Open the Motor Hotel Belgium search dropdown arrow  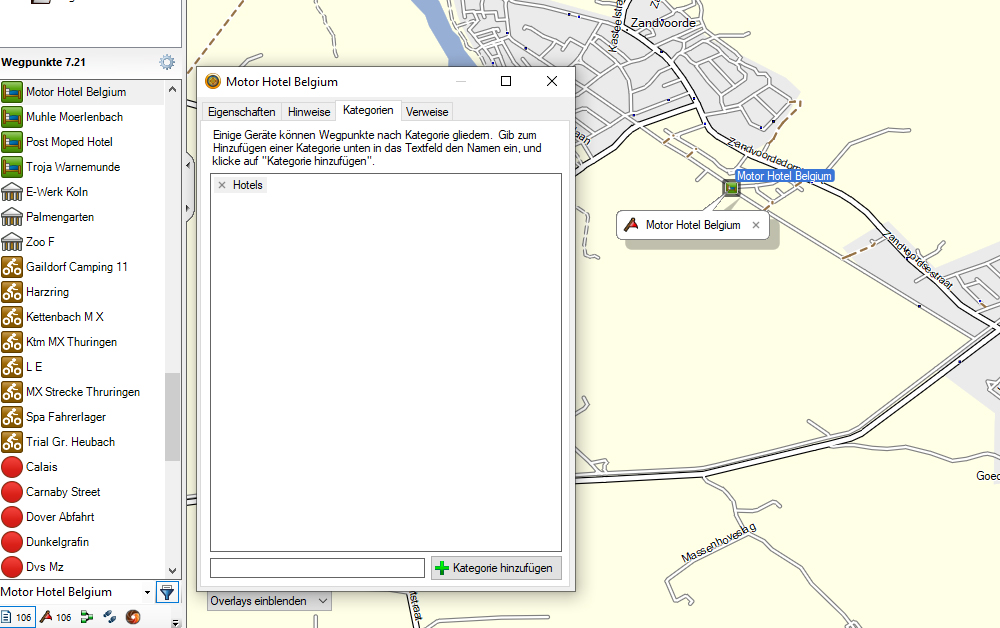pyautogui.click(x=147, y=592)
